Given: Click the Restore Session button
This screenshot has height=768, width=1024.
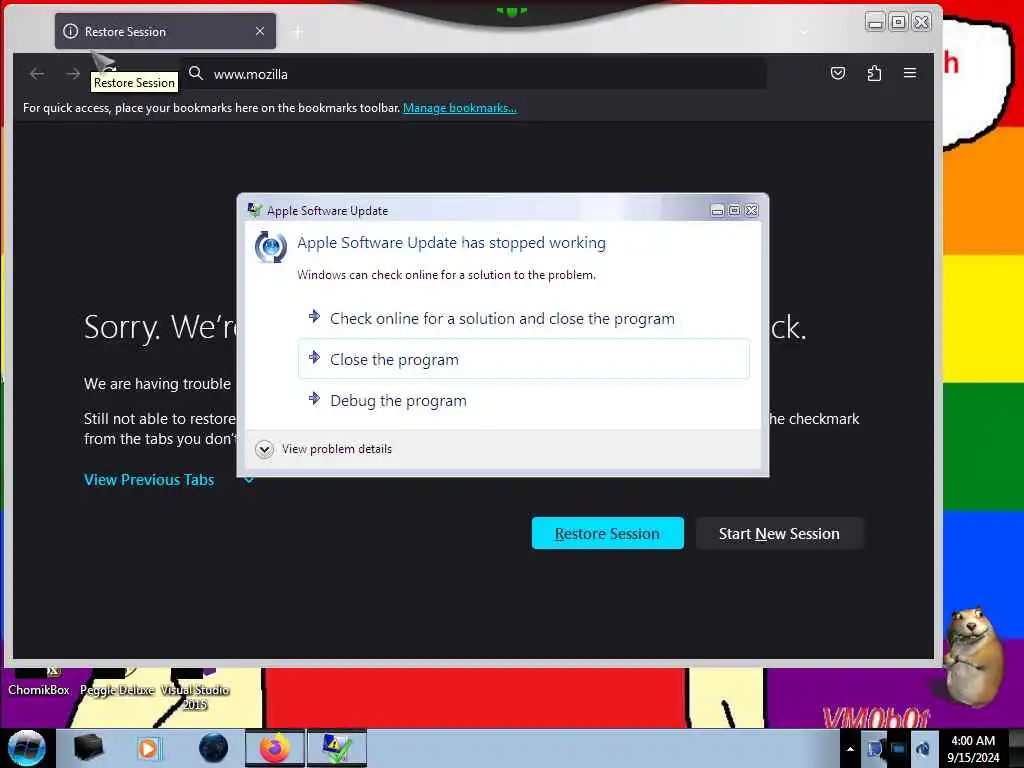Looking at the screenshot, I should (x=607, y=534).
